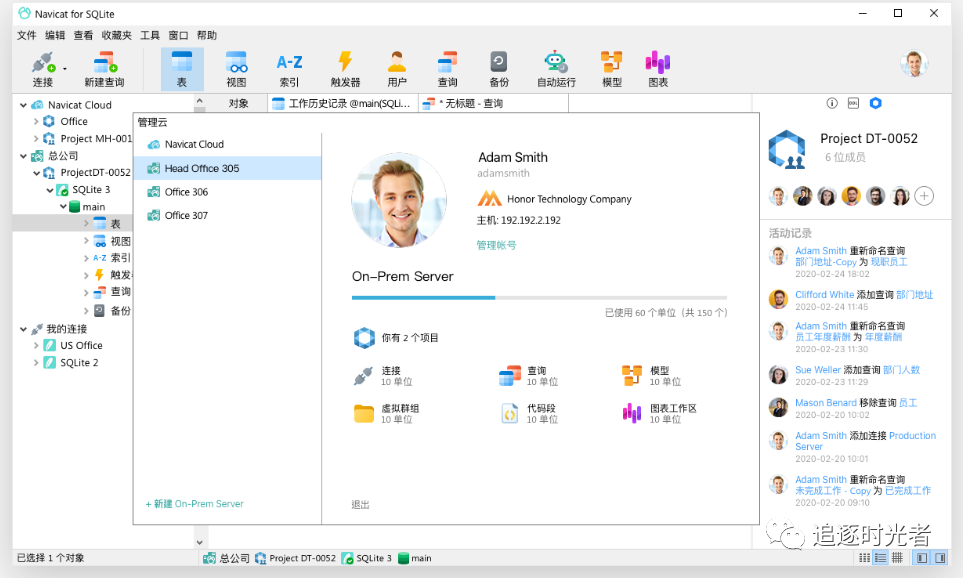Open Production Server link in activity log
This screenshot has width=963, height=578.
(x=865, y=441)
